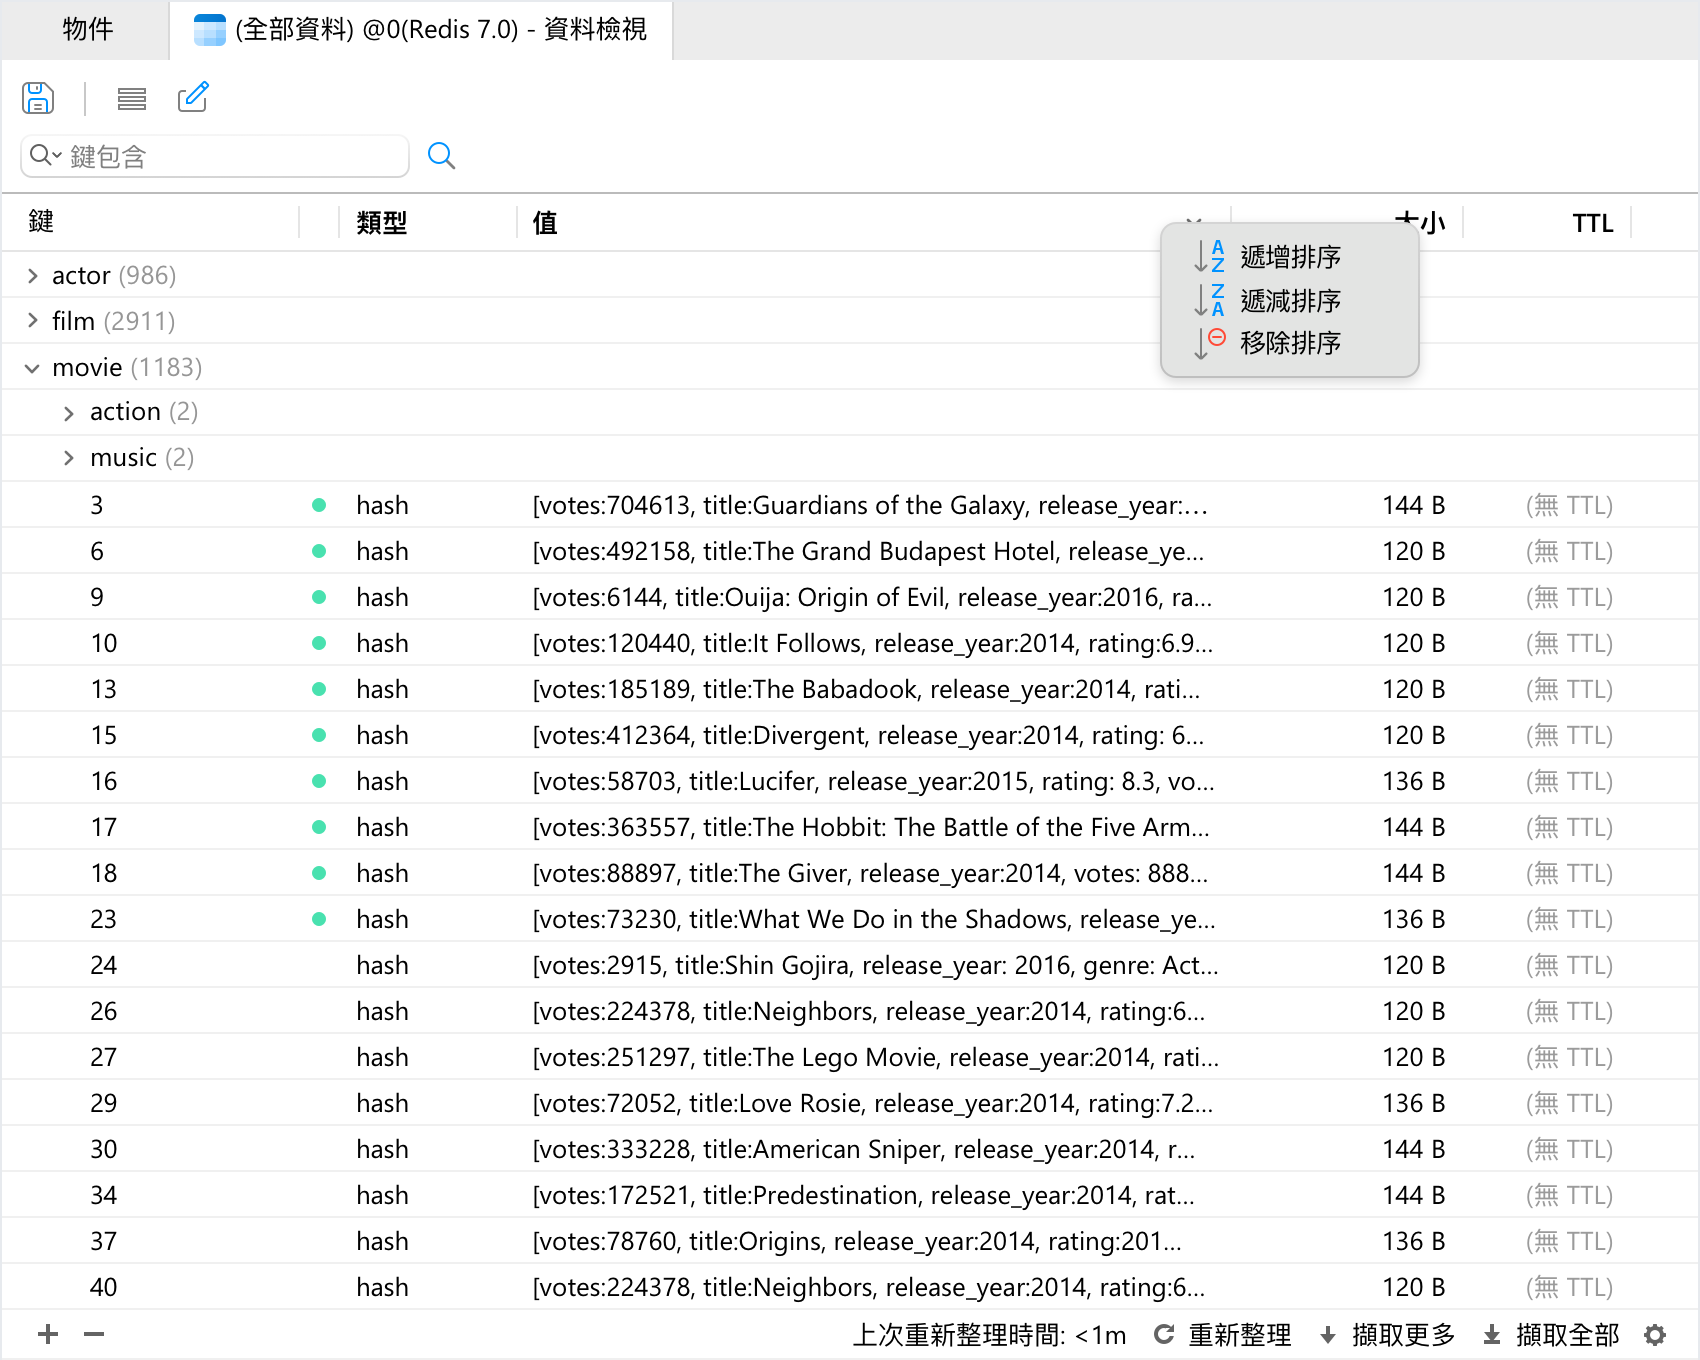Click hash type cell of key 26
The image size is (1700, 1360).
(382, 1011)
